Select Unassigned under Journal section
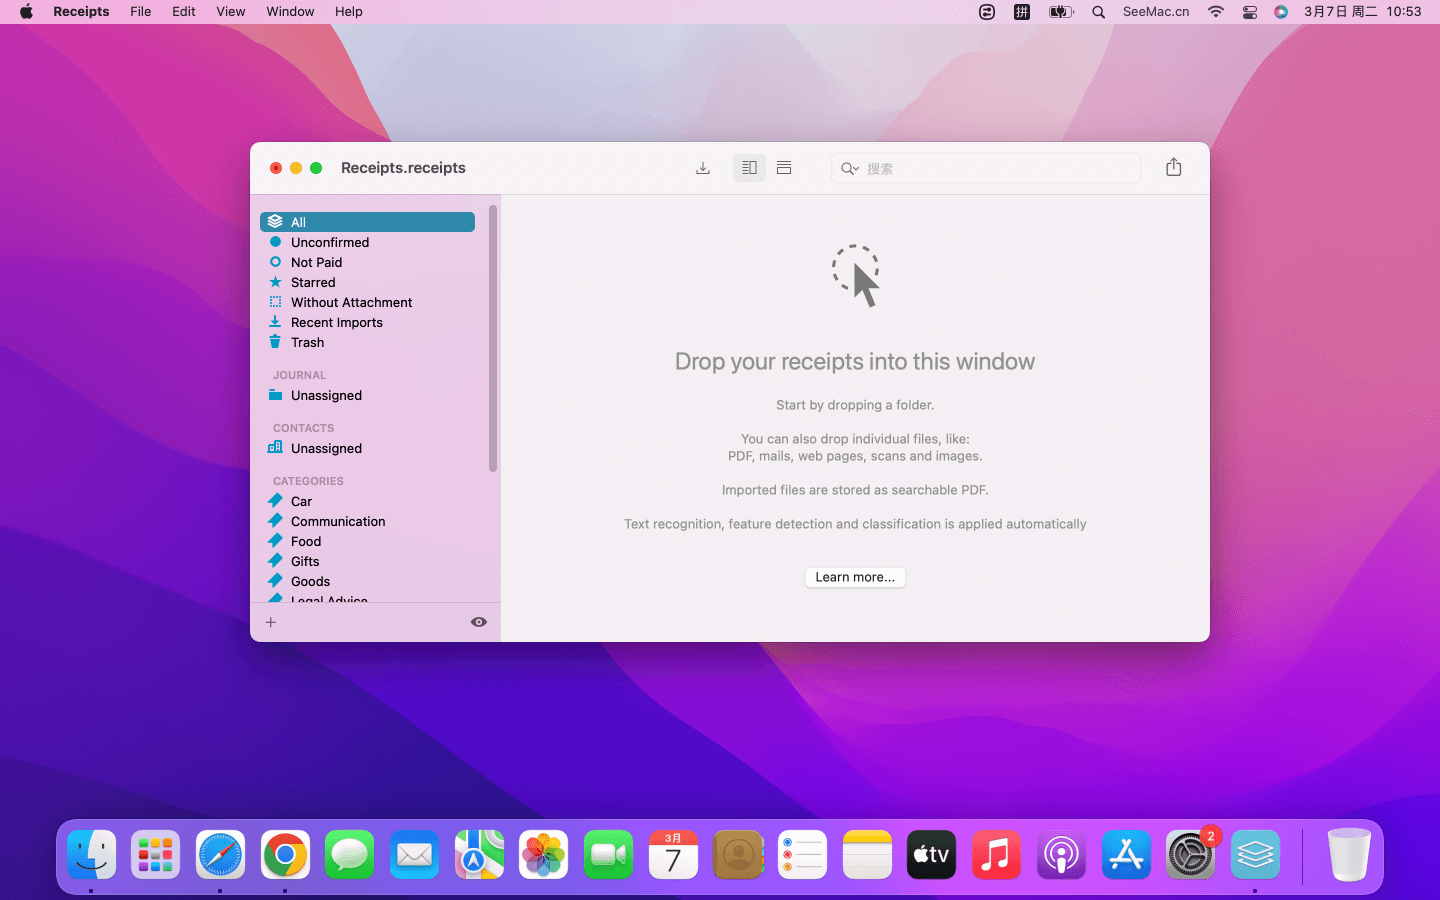The image size is (1440, 900). [x=326, y=395]
